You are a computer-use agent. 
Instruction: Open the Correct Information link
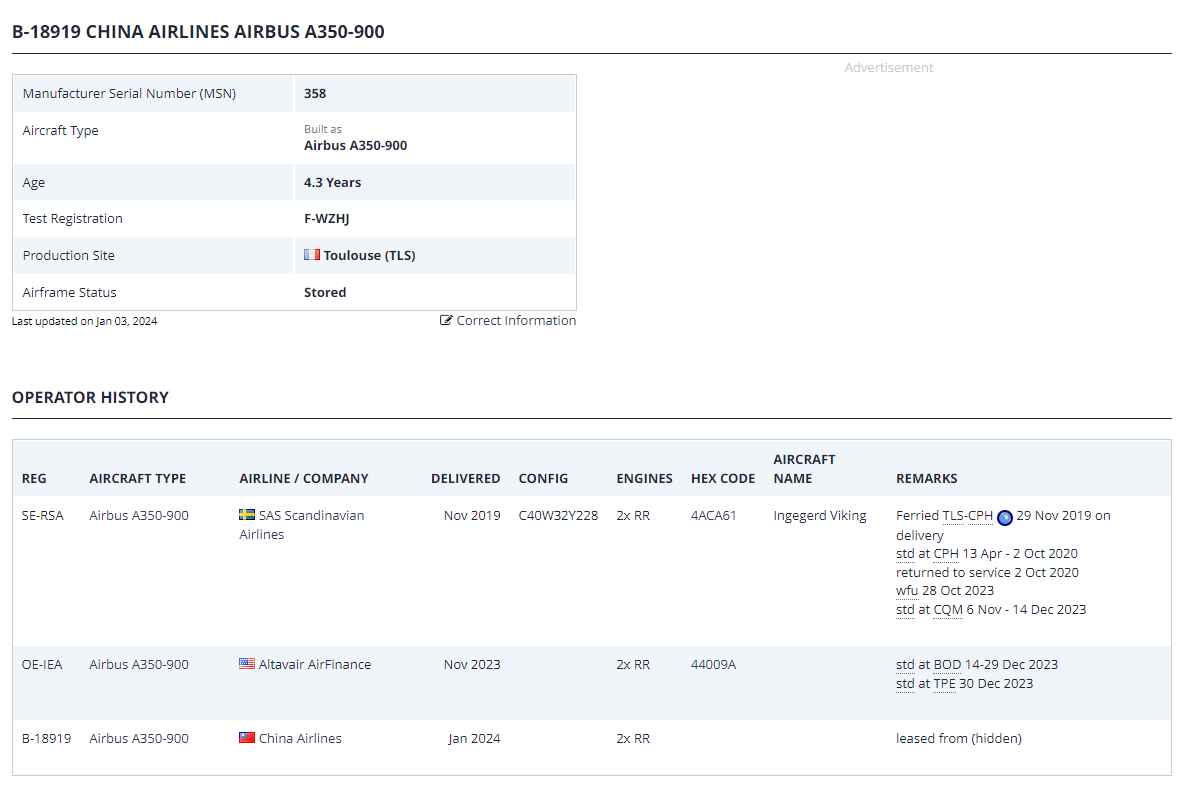click(516, 321)
